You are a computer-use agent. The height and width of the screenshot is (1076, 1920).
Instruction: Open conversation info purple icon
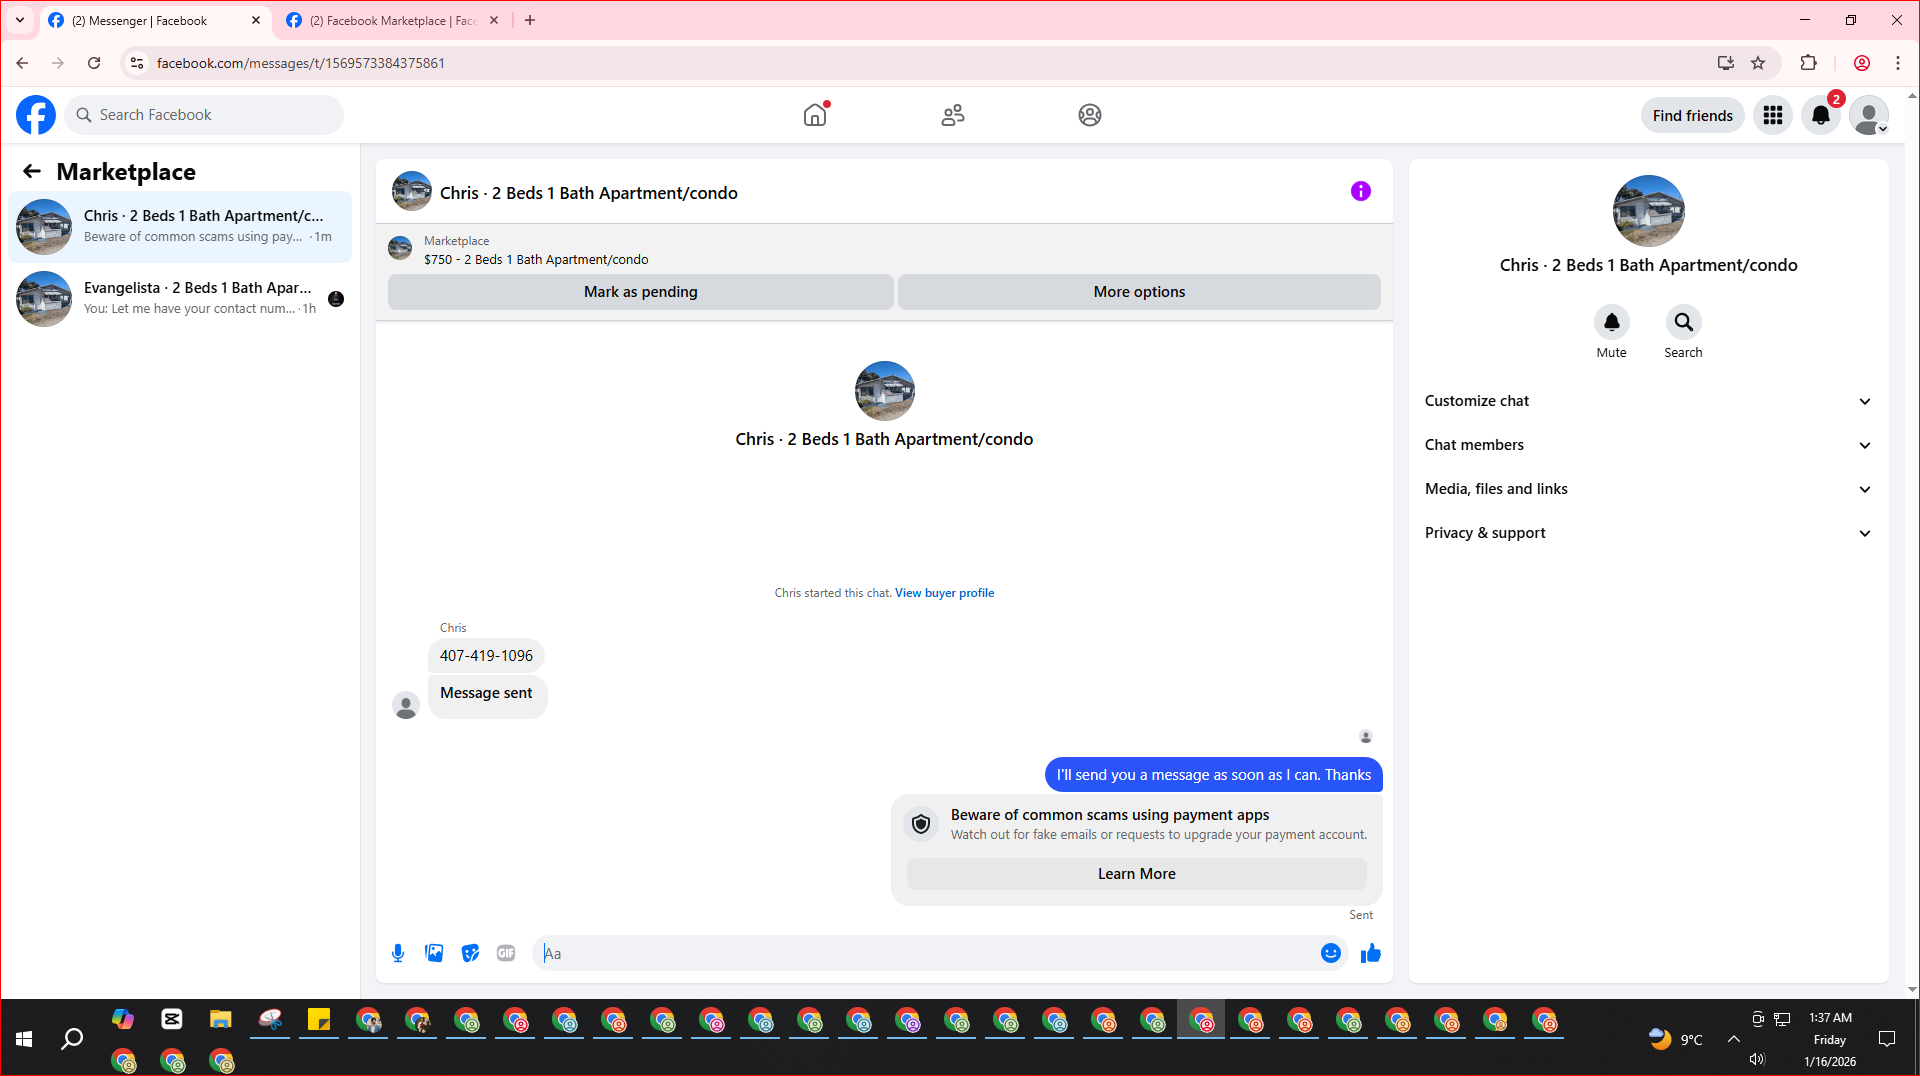pyautogui.click(x=1361, y=191)
